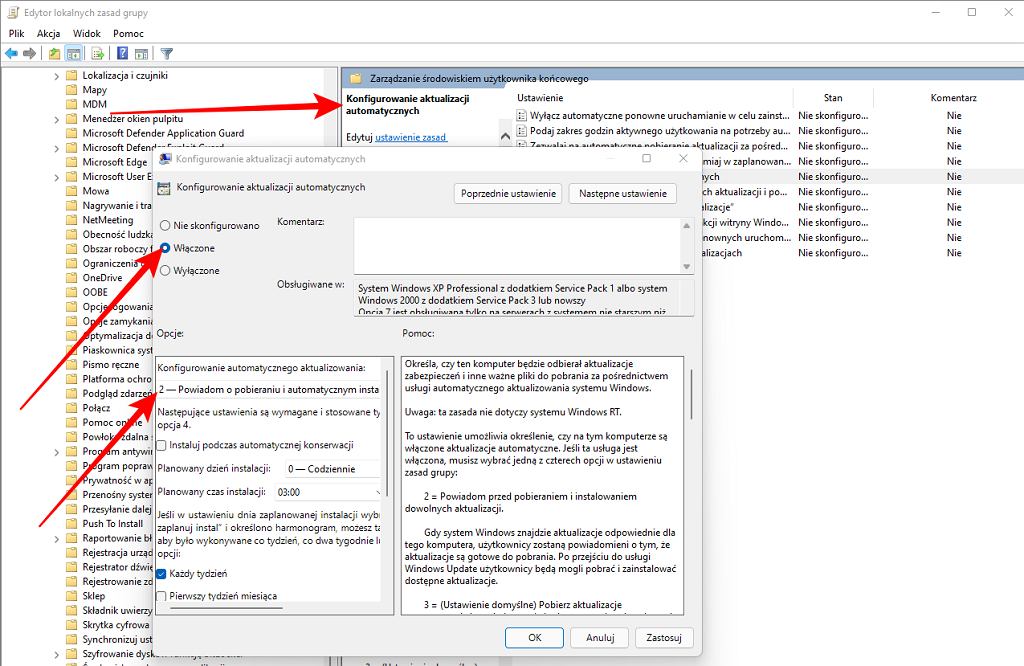1024x666 pixels.
Task: Click the NetMeeting folder icon in the tree
Action: [72, 220]
